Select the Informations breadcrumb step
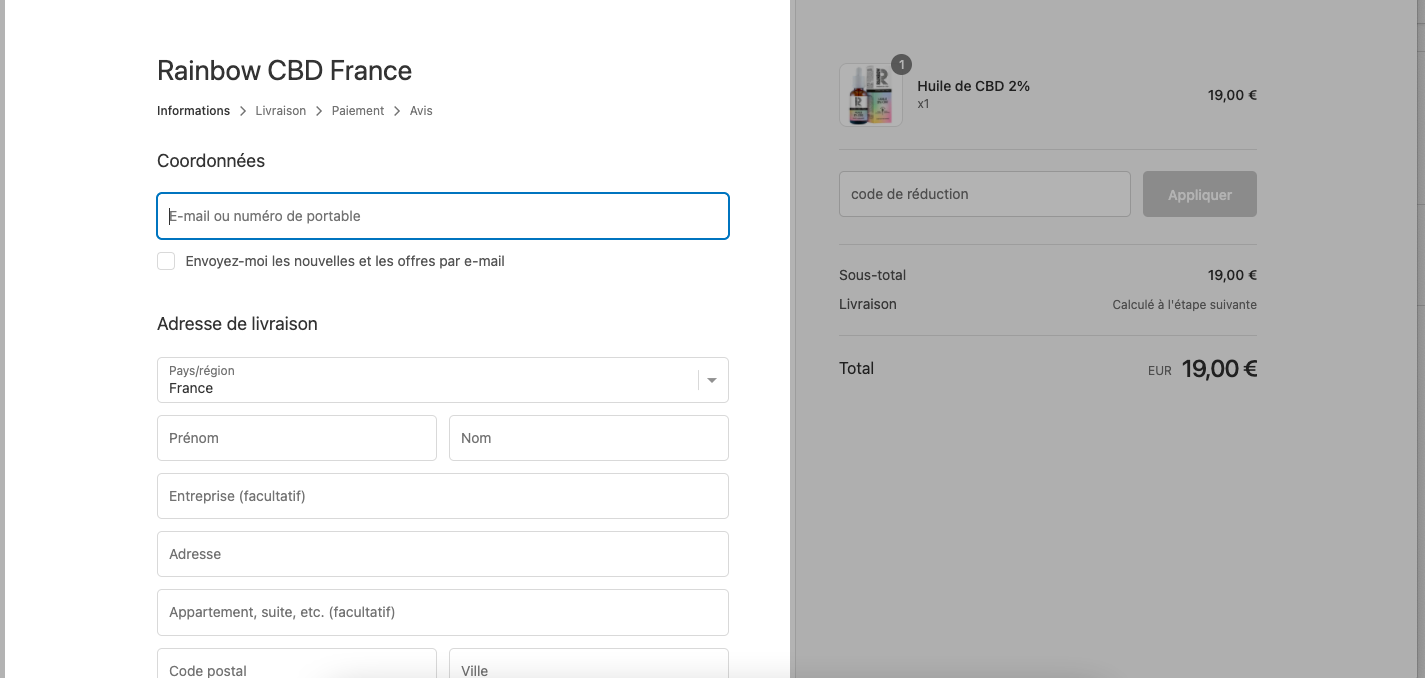 (194, 111)
